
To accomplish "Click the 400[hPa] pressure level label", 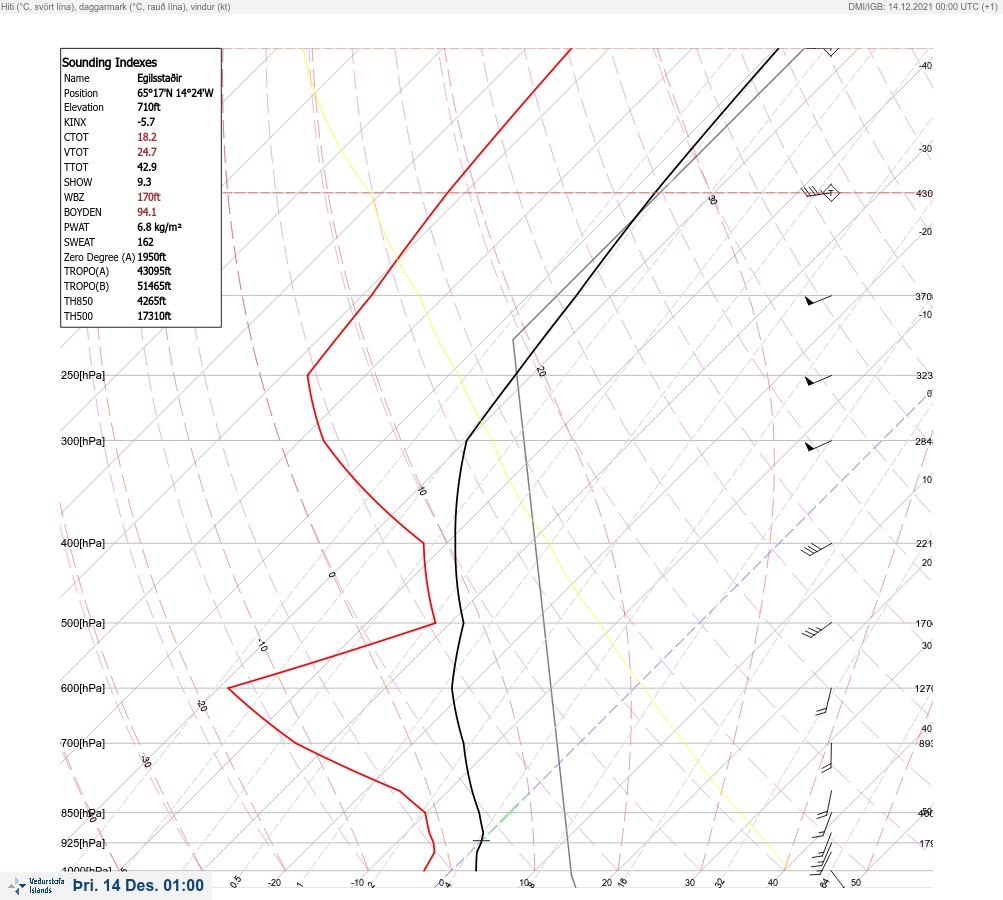I will [x=83, y=543].
